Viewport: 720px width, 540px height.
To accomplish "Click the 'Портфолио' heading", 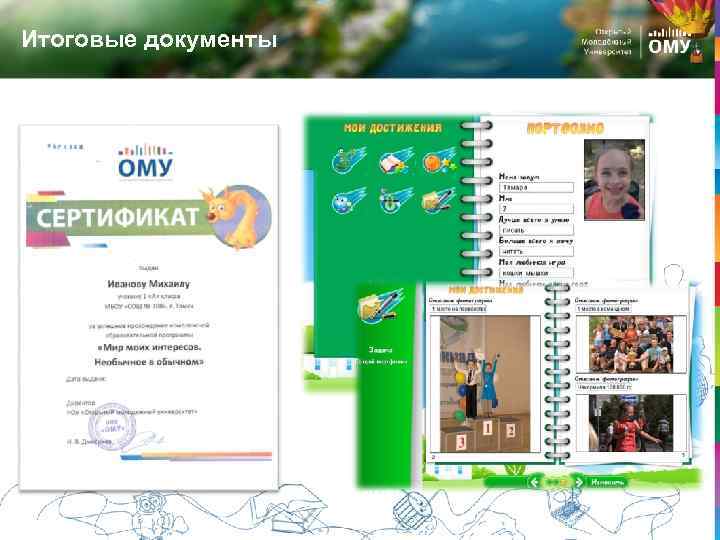I will click(565, 129).
